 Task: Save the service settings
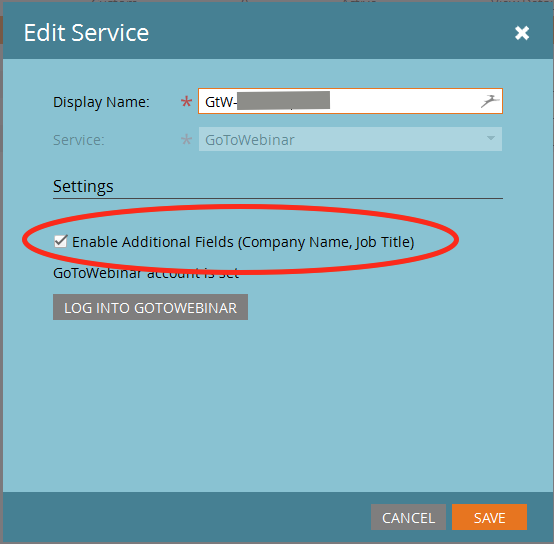(x=489, y=518)
